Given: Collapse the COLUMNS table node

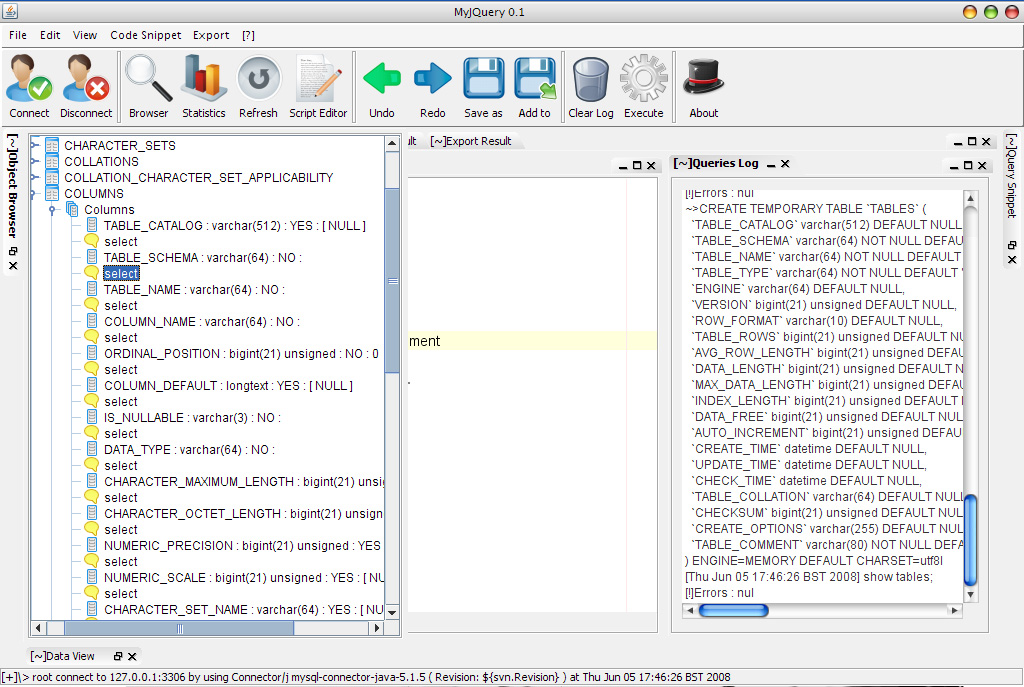Looking at the screenshot, I should (x=35, y=194).
